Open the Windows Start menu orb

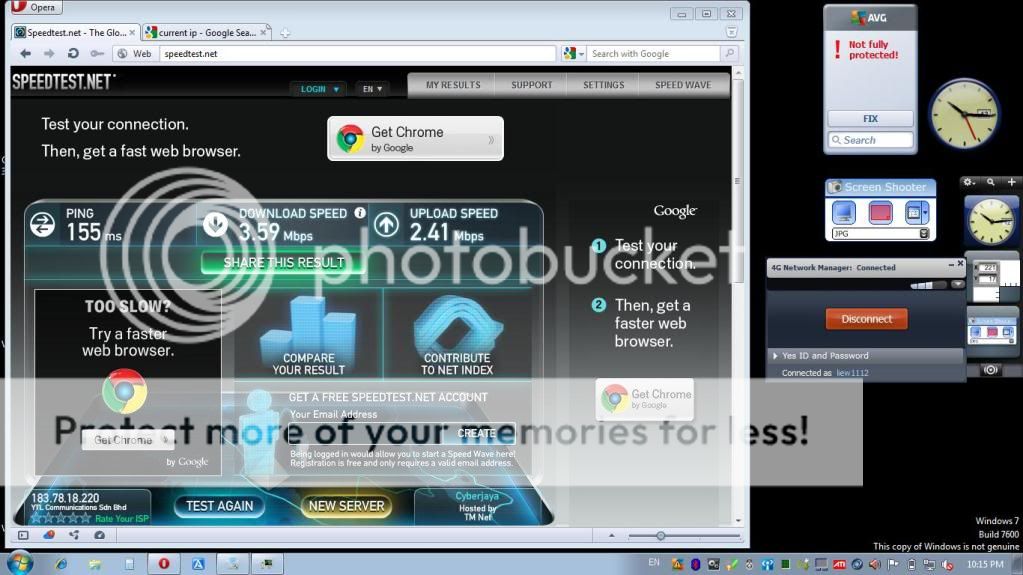(18, 562)
